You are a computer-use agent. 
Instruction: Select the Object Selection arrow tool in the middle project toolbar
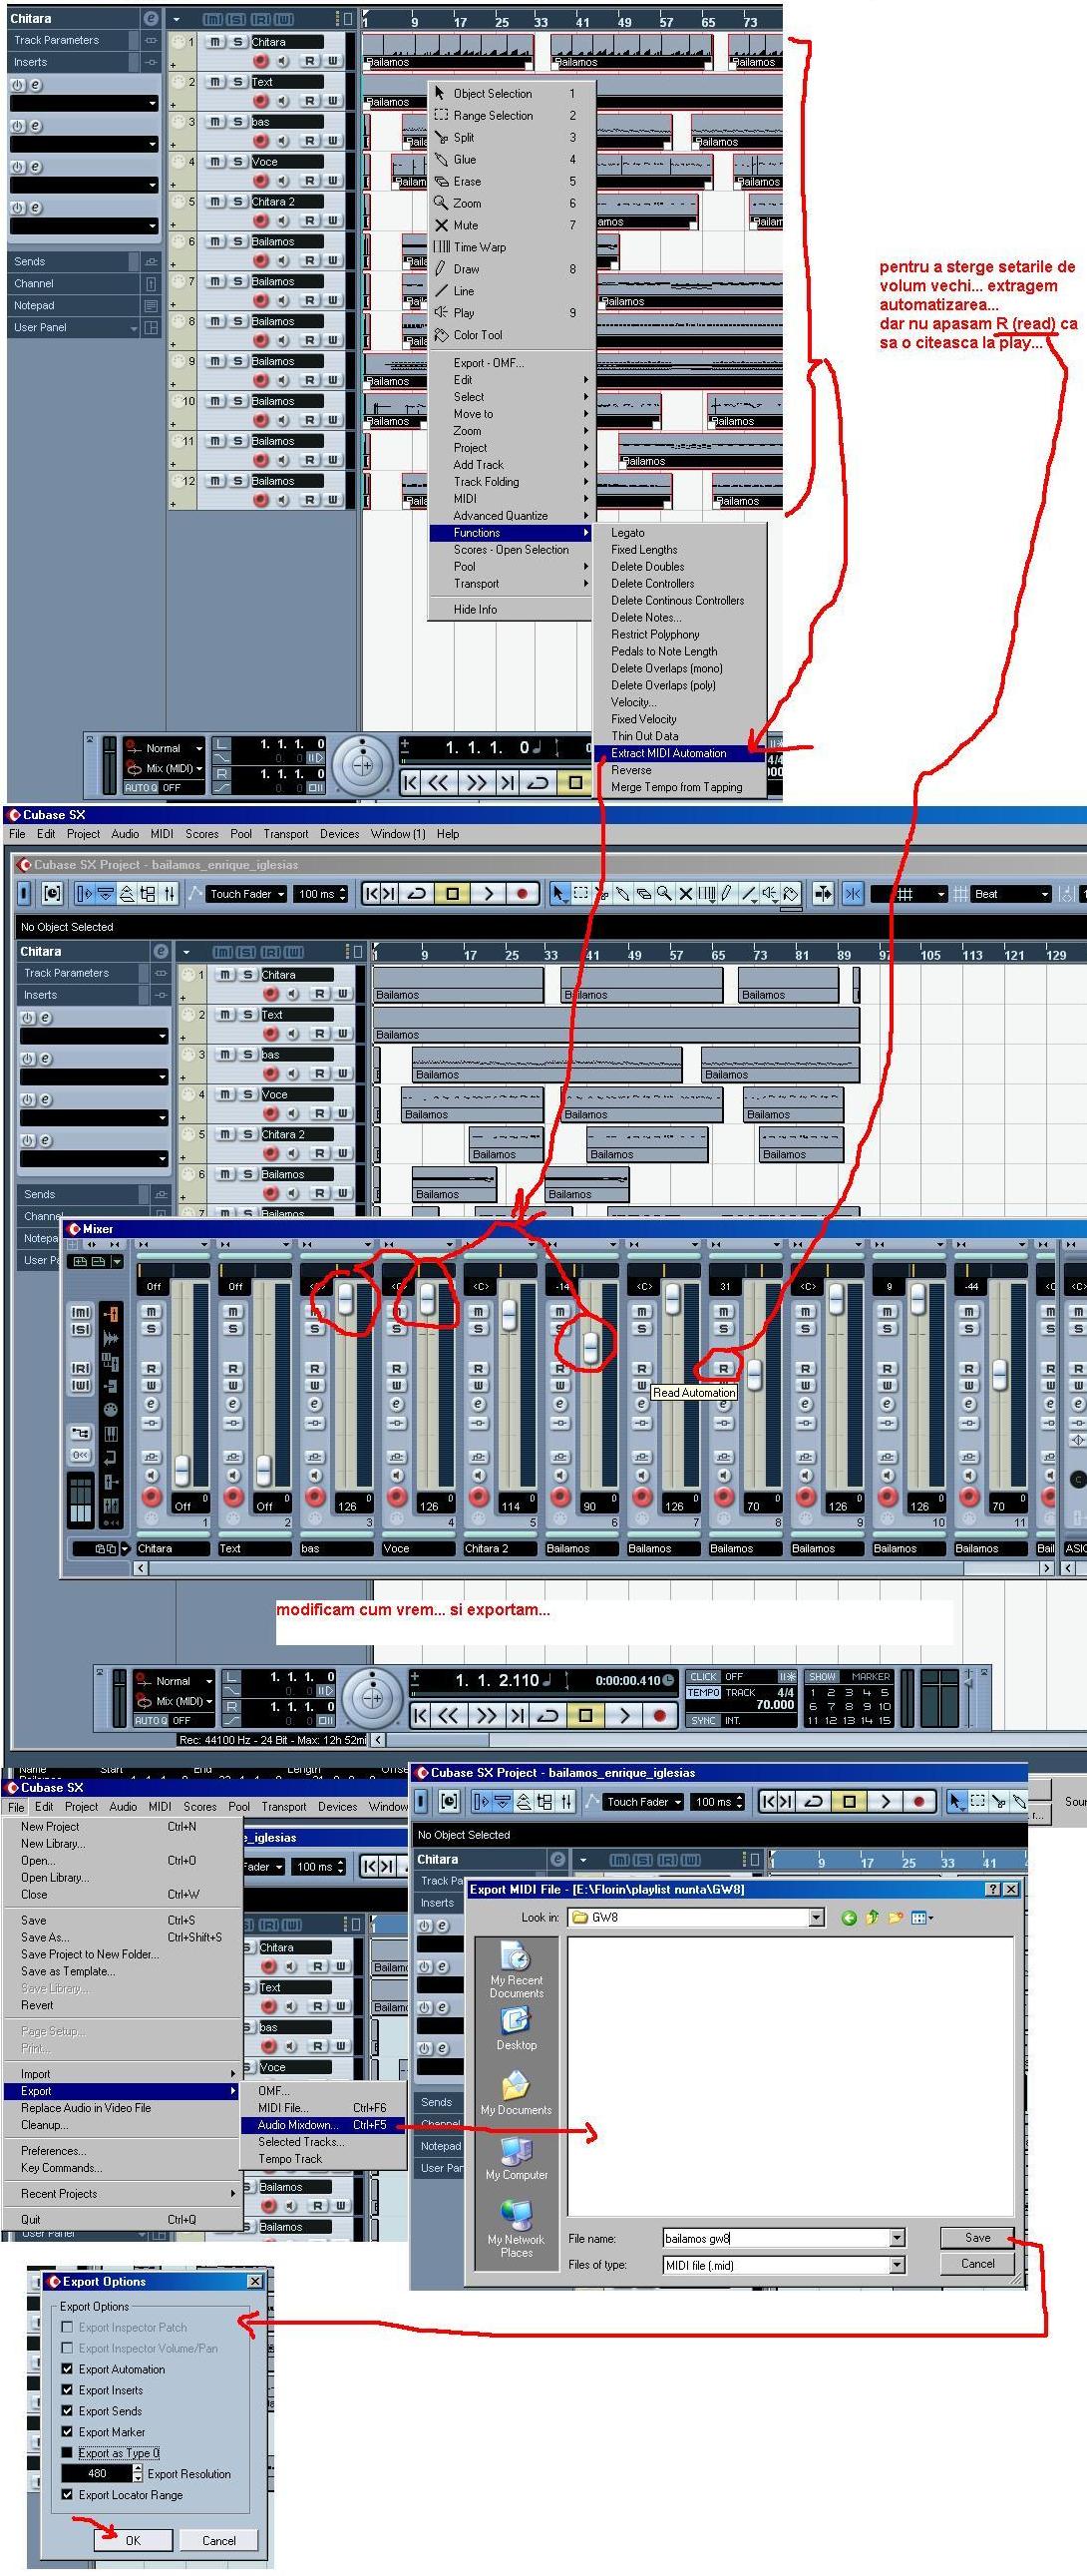point(559,894)
